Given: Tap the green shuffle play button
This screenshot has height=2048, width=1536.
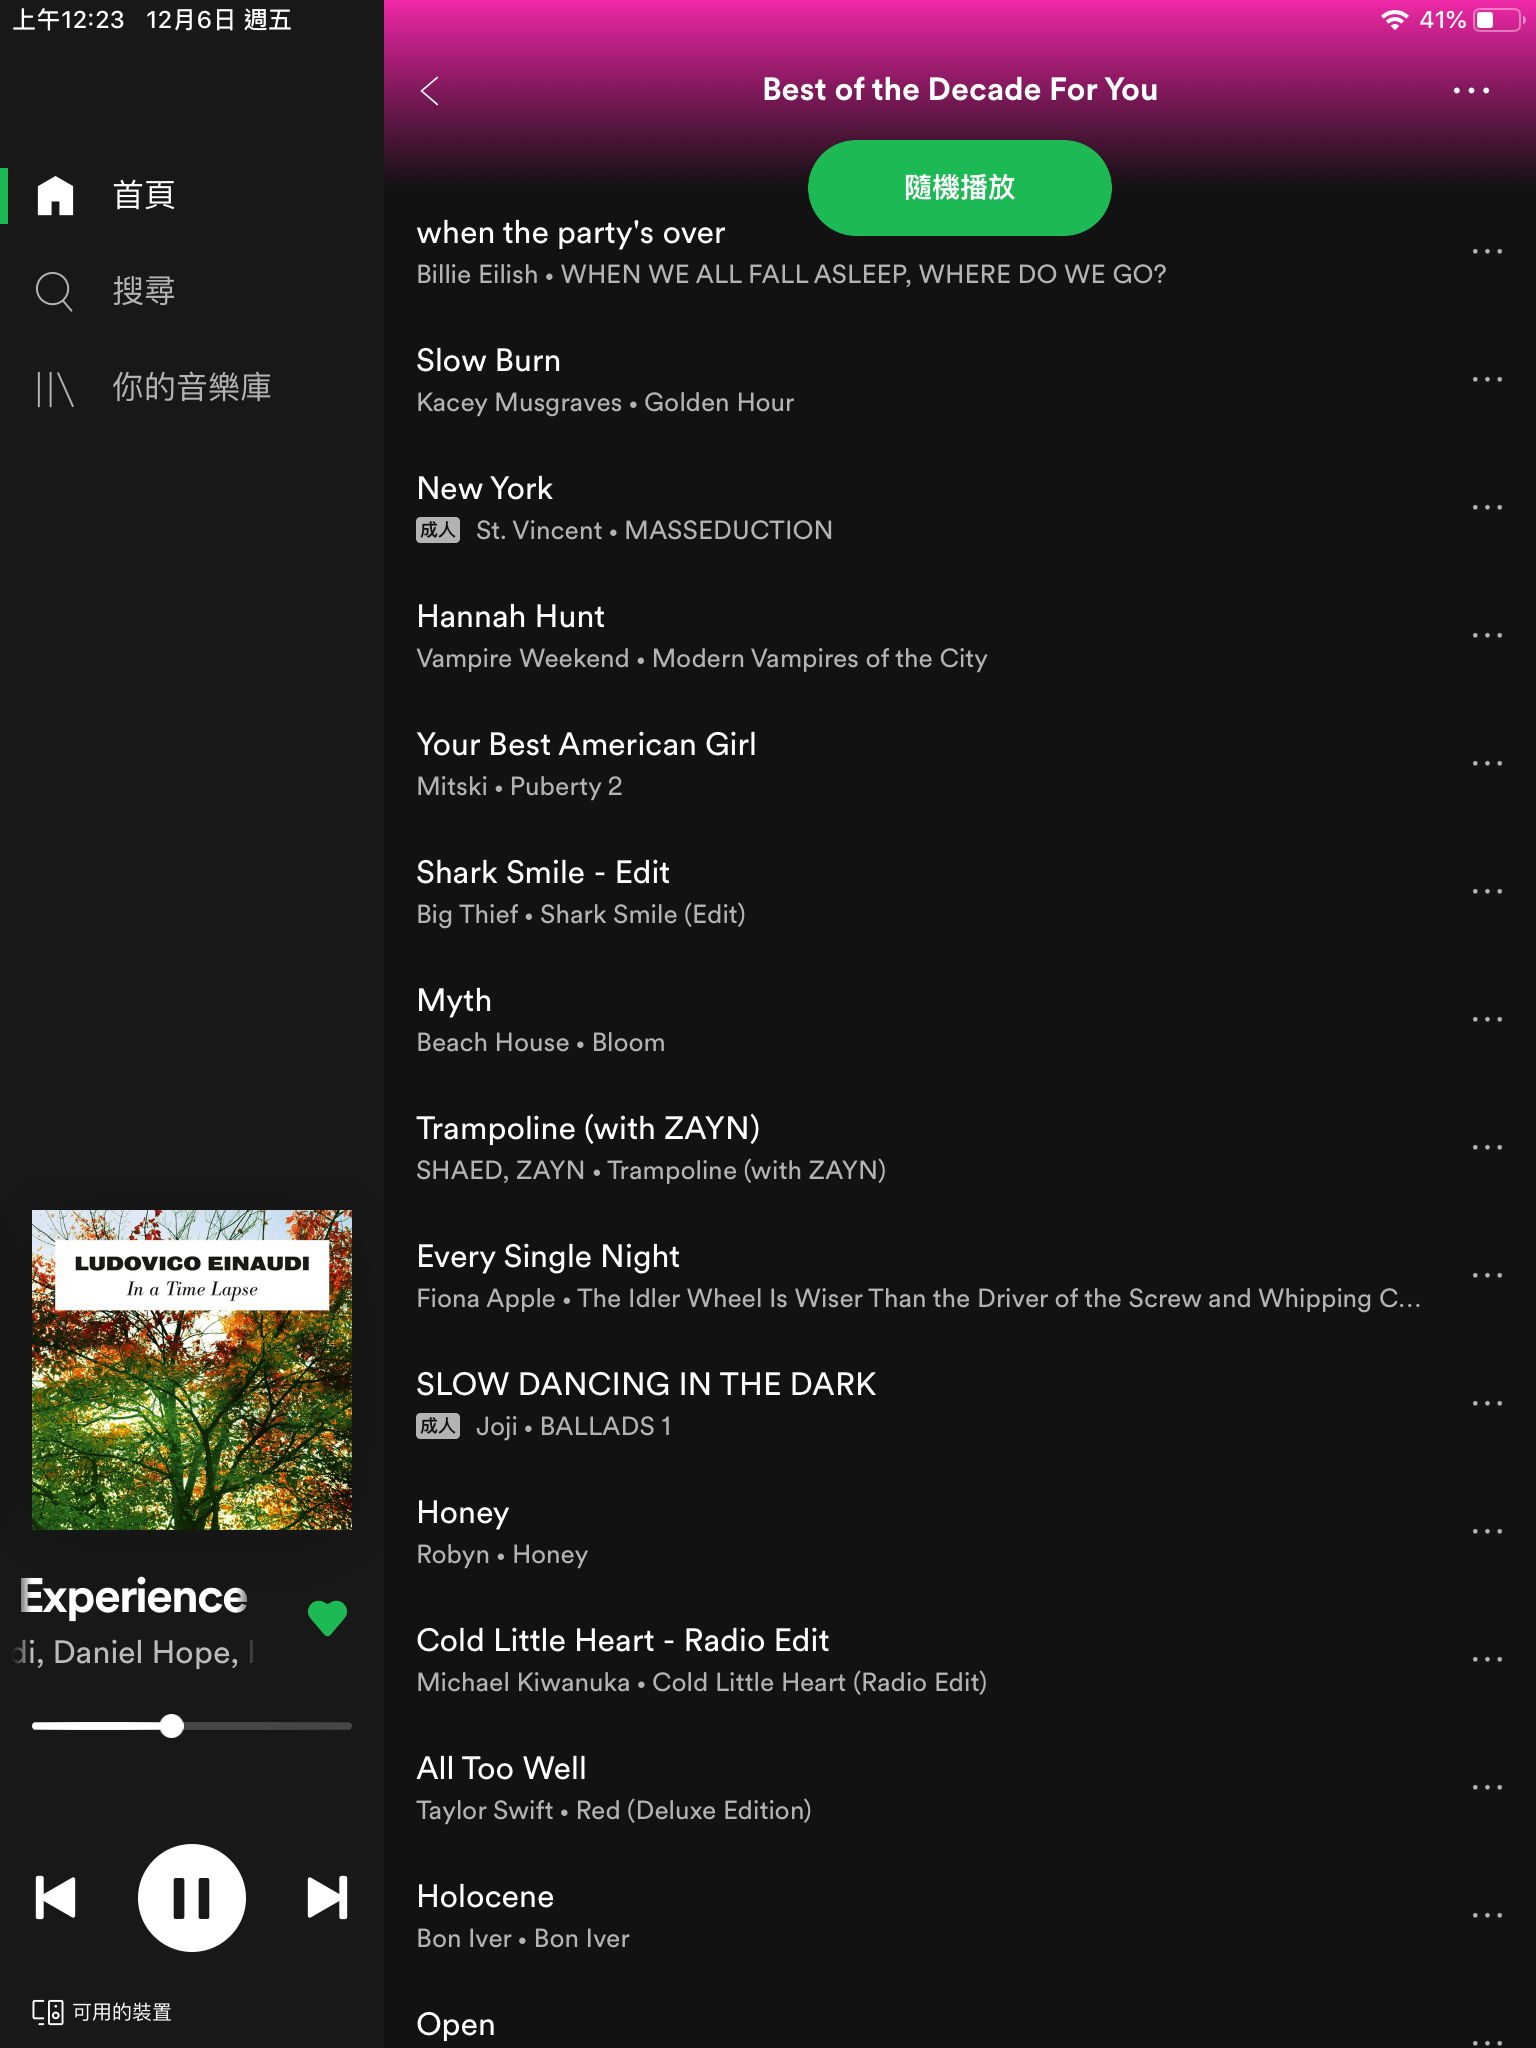Looking at the screenshot, I should tap(960, 188).
